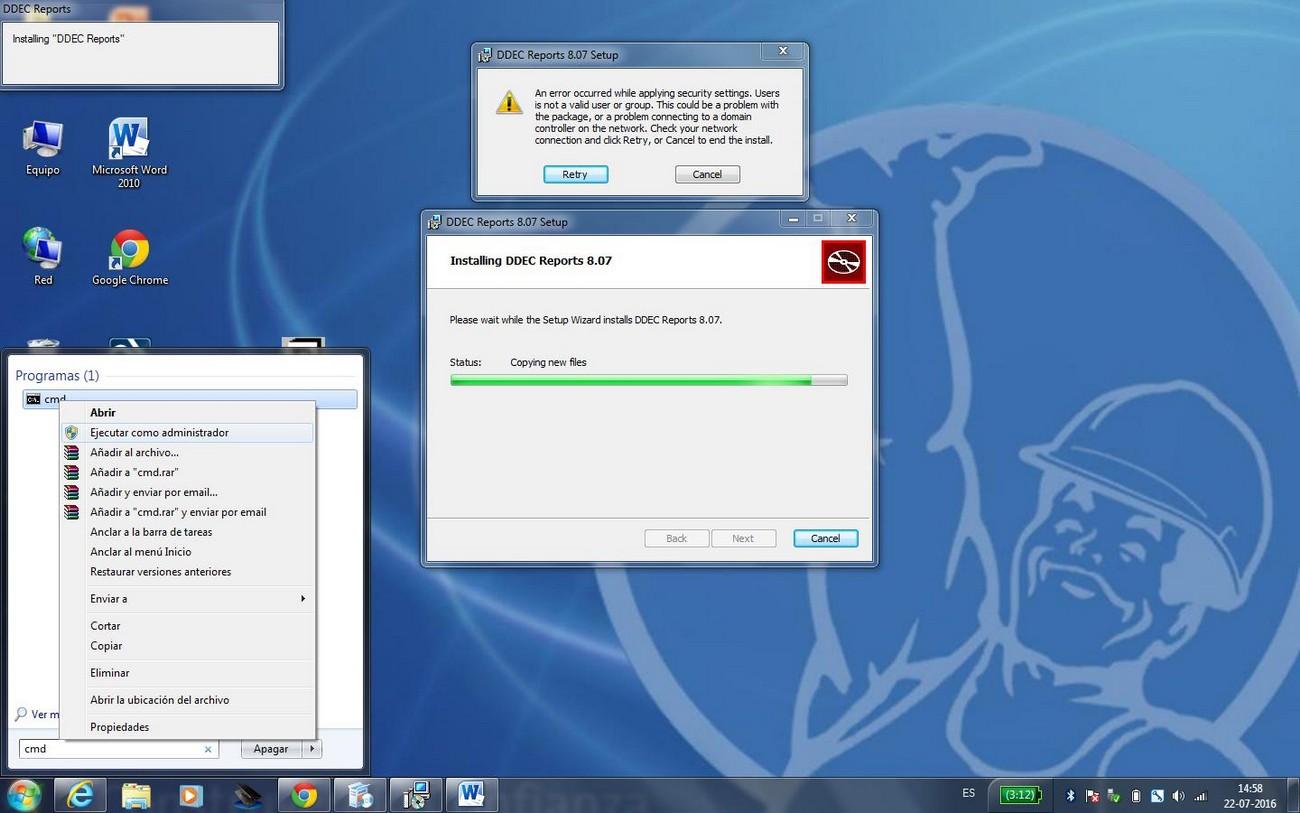Viewport: 1300px width, 813px height.
Task: Select Añadir al archivo... menu entry
Action: pyautogui.click(x=187, y=453)
